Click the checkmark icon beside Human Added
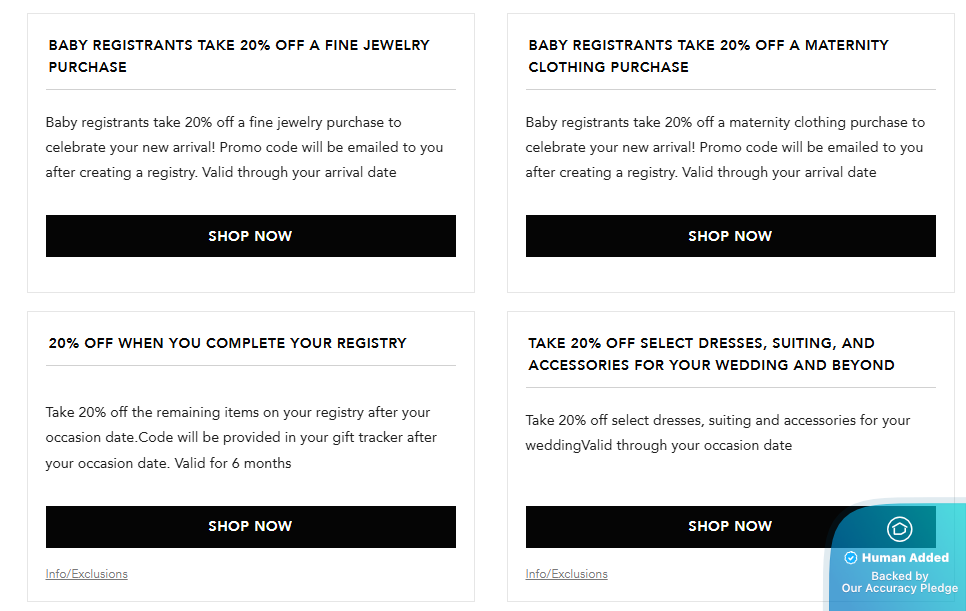This screenshot has width=966, height=611. point(851,558)
